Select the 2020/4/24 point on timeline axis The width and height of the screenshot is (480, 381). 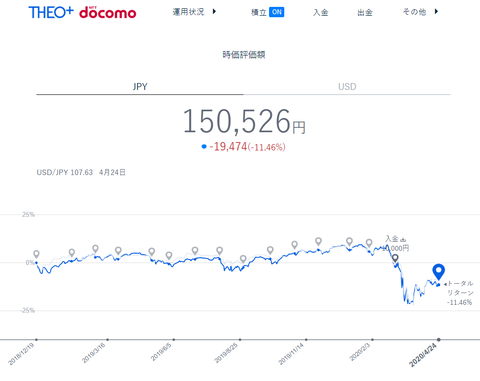(x=439, y=340)
